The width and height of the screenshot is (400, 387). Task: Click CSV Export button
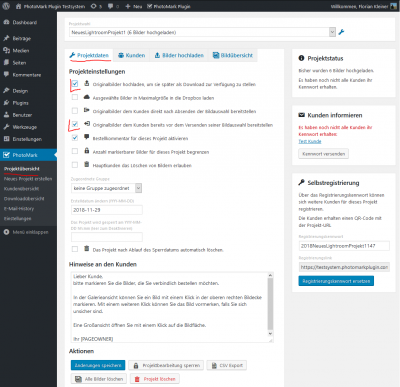click(x=227, y=365)
